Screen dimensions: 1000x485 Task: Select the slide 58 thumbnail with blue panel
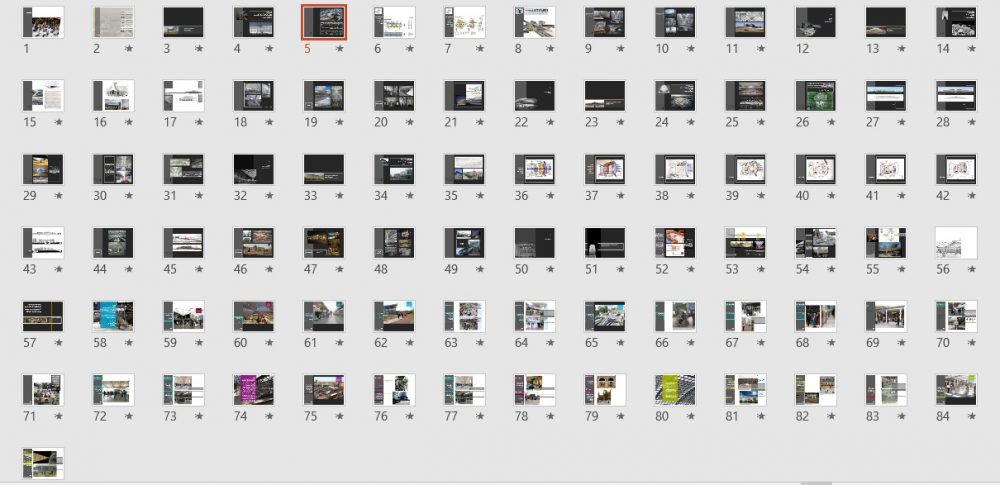click(x=113, y=317)
